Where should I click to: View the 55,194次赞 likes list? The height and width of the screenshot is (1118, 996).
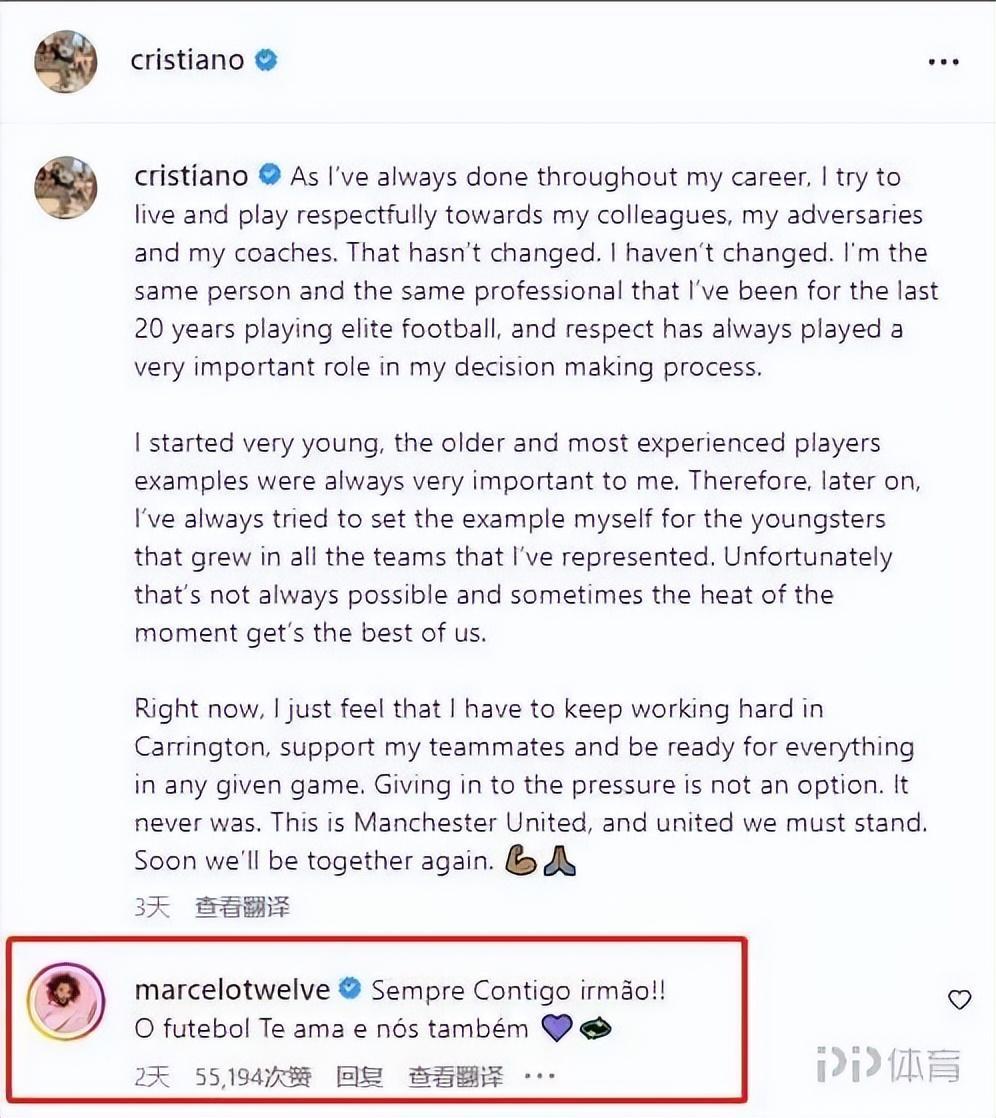click(x=253, y=1077)
